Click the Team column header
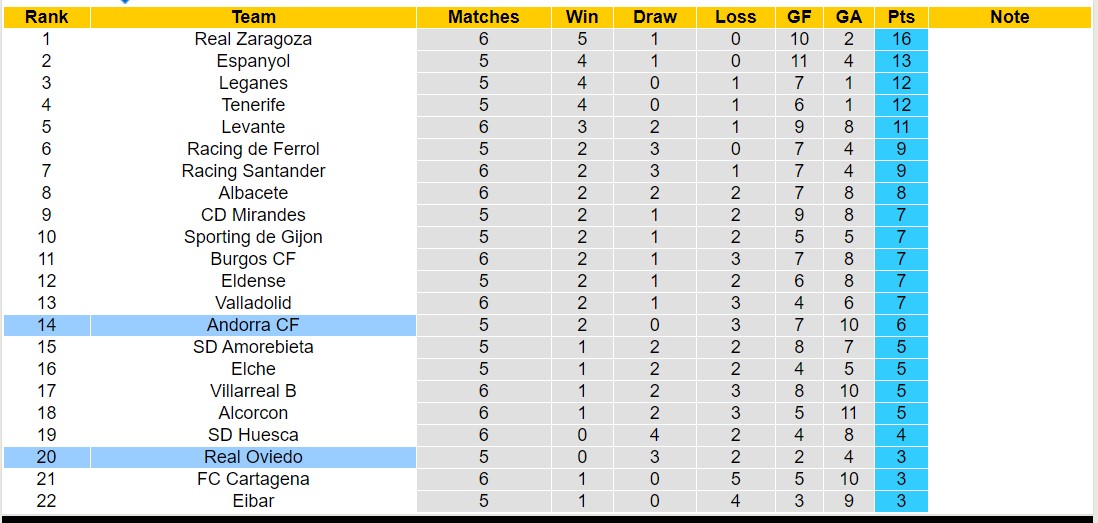Image resolution: width=1098 pixels, height=523 pixels. coord(253,17)
